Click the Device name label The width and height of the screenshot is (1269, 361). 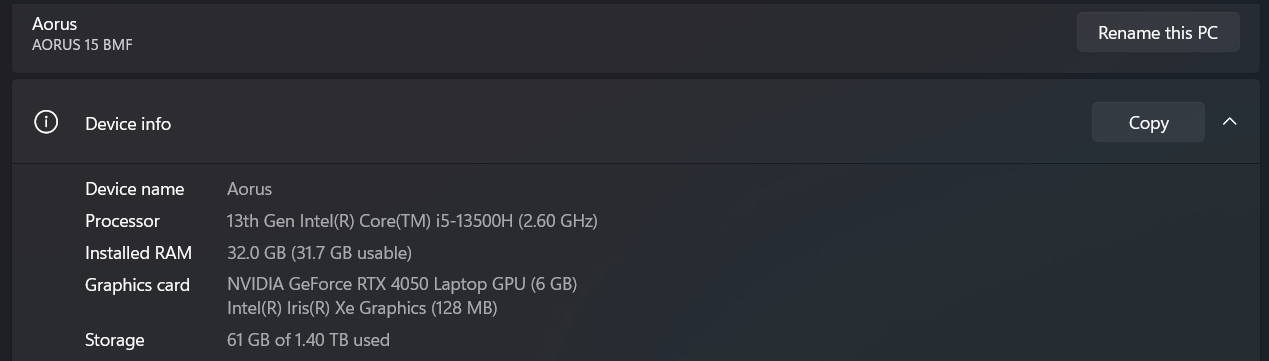pyautogui.click(x=134, y=189)
